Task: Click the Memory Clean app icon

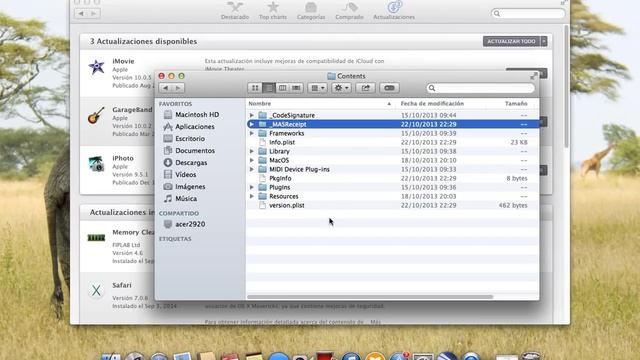Action: [96, 238]
